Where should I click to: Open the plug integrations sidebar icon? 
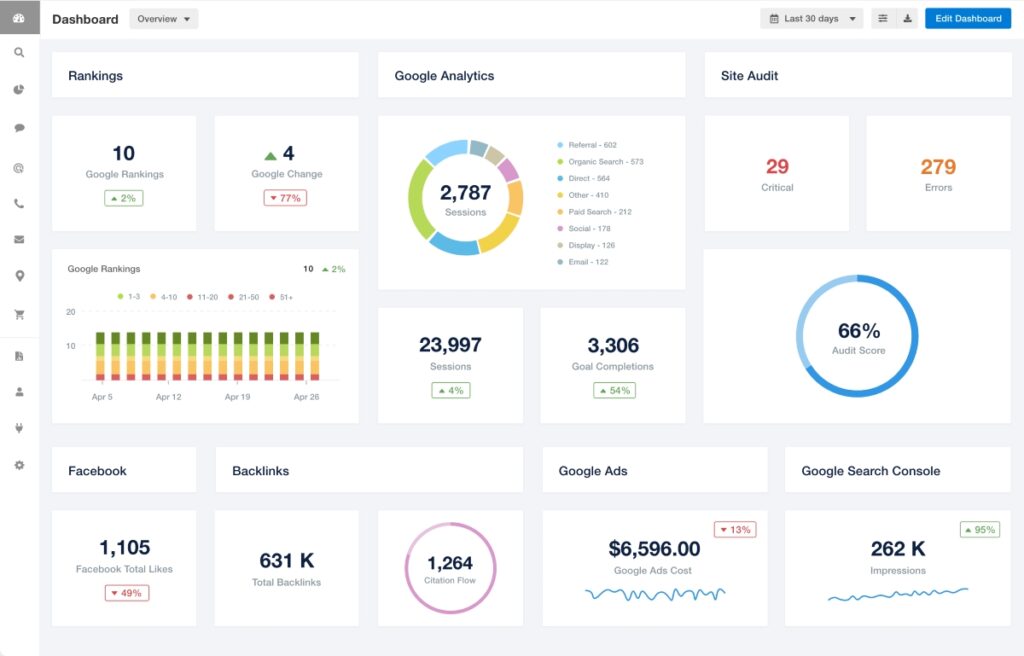[x=19, y=428]
